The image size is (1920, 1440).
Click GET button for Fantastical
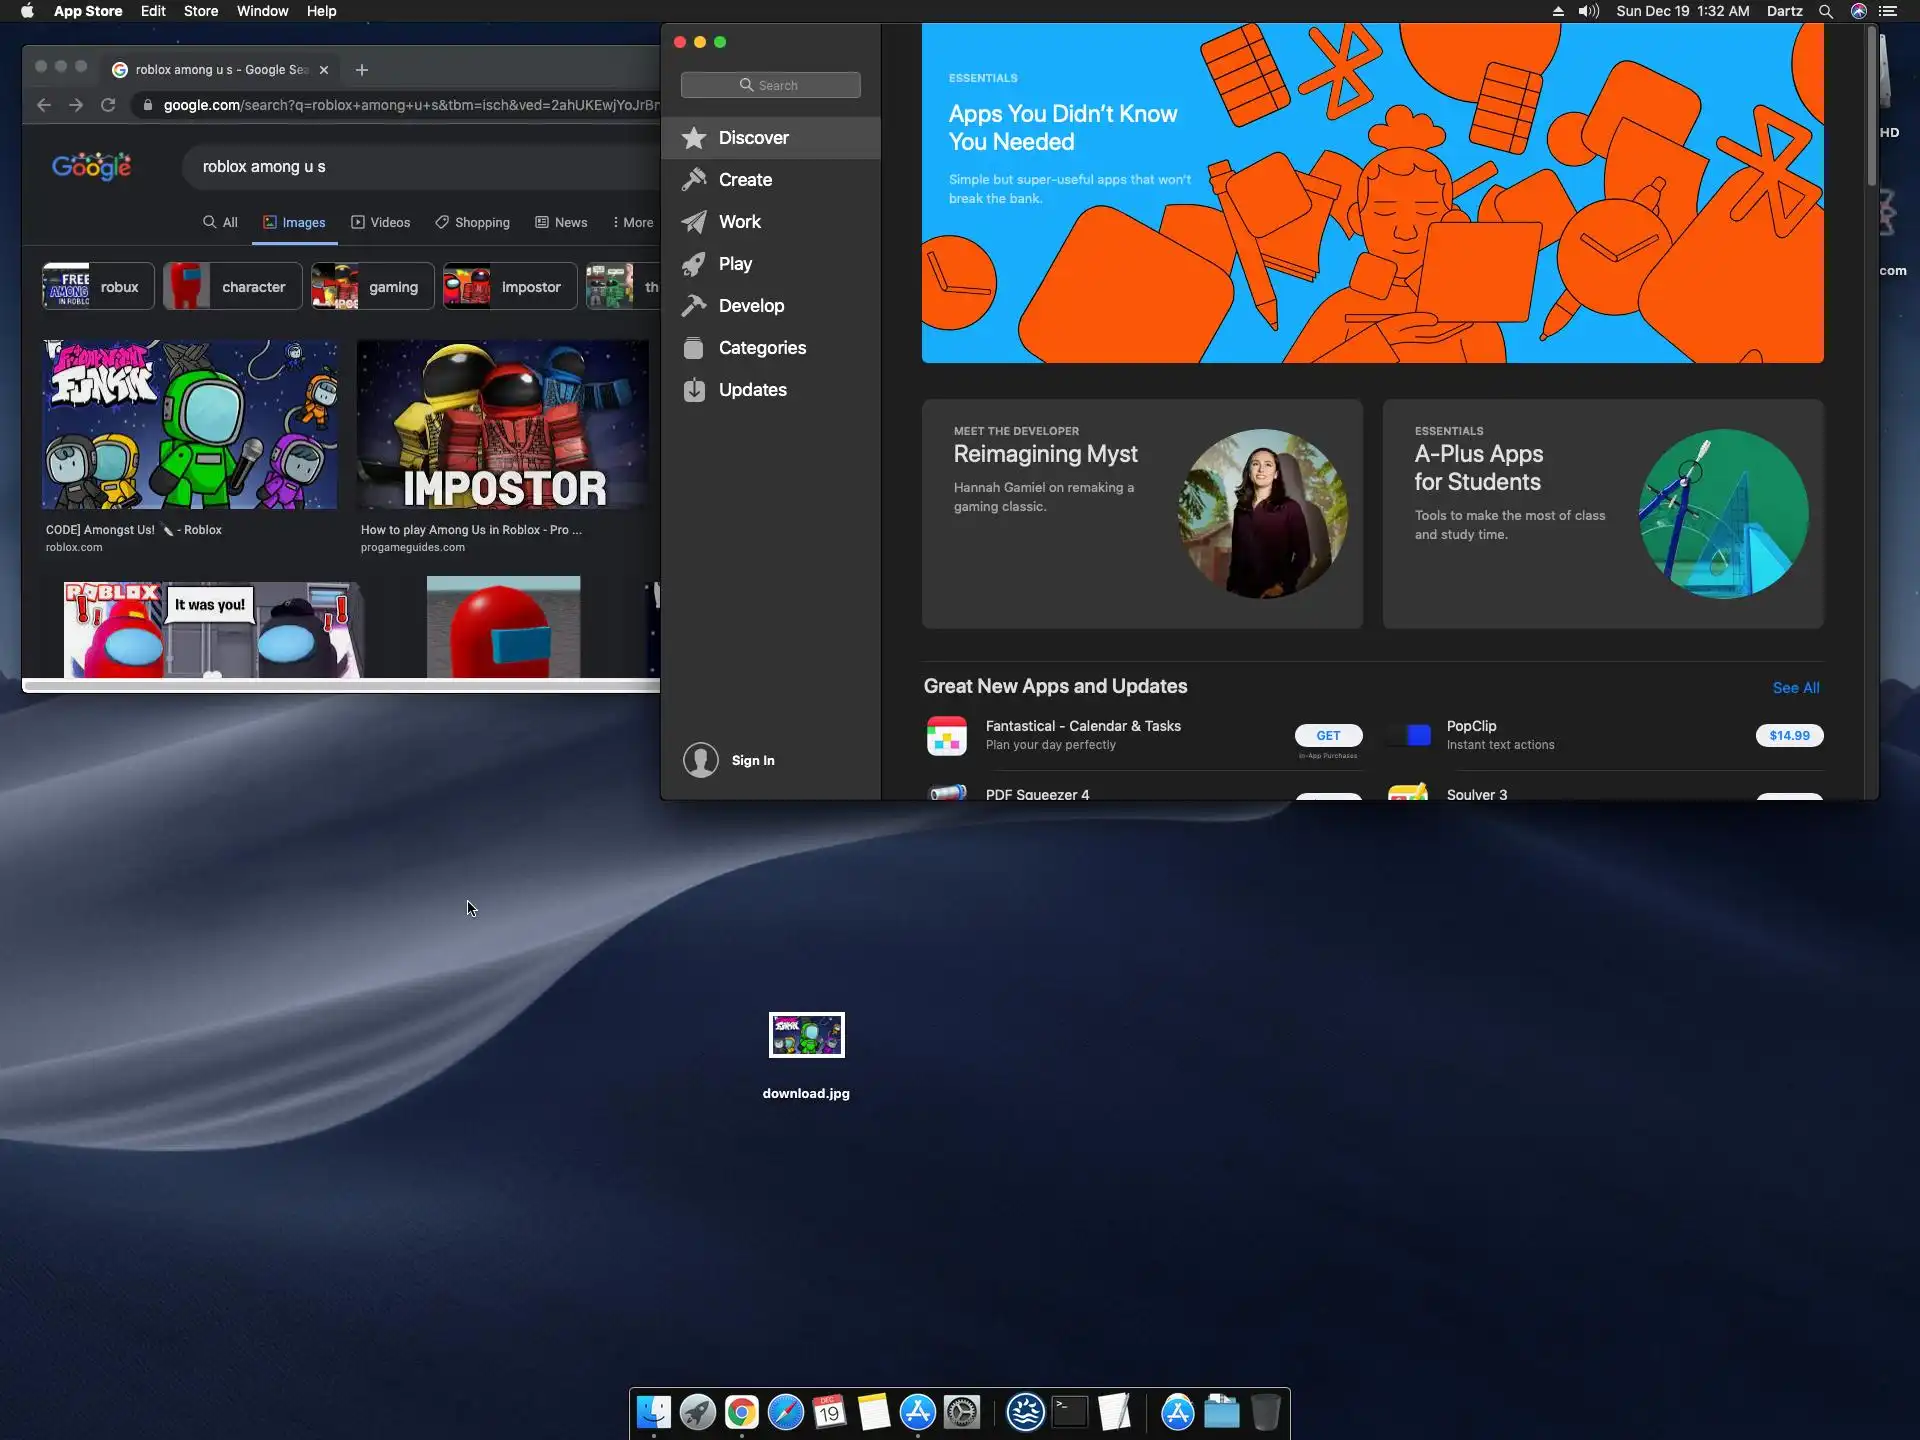[x=1328, y=735]
